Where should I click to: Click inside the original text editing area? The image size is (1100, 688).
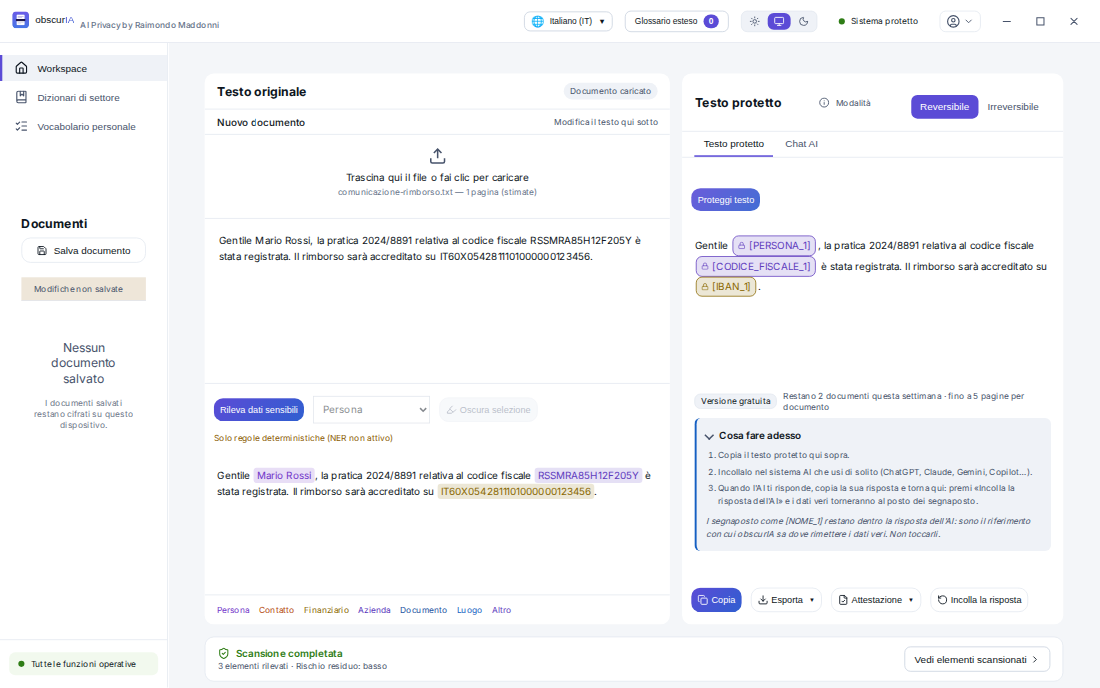click(x=437, y=301)
